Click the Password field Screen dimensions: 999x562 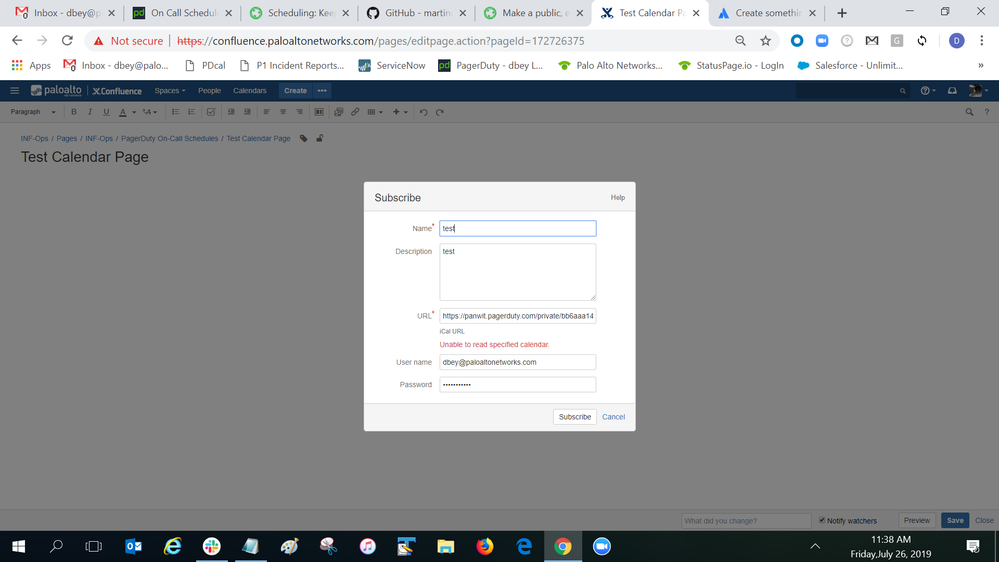[x=517, y=384]
